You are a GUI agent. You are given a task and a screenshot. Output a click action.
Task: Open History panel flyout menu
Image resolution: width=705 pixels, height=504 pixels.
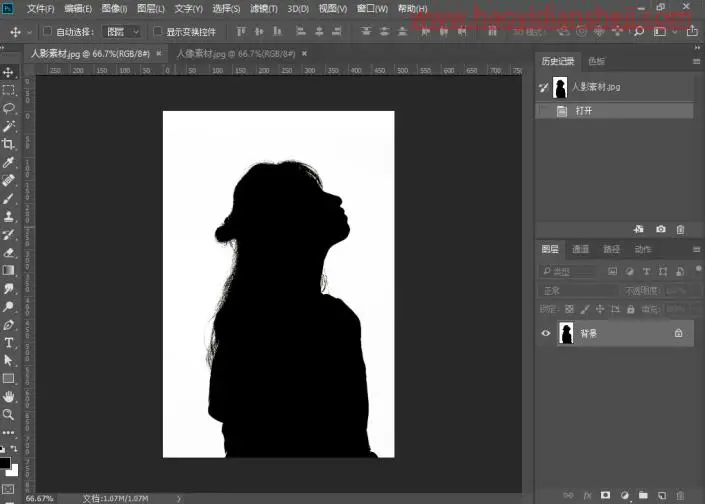696,61
